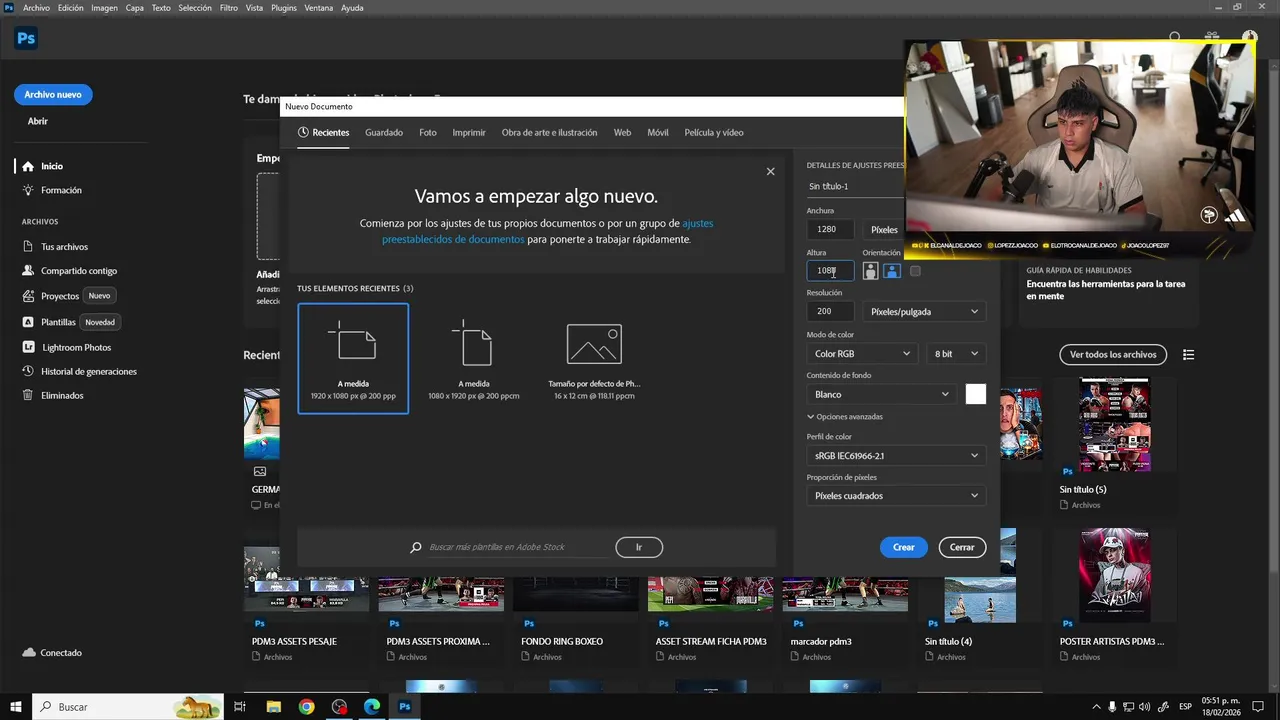Switch to the Recientes tab
Viewport: 1280px width, 720px height.
tap(323, 133)
